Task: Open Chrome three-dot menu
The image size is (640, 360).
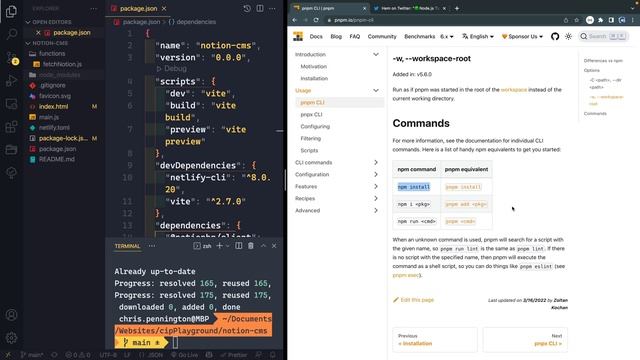Action: pyautogui.click(x=633, y=20)
